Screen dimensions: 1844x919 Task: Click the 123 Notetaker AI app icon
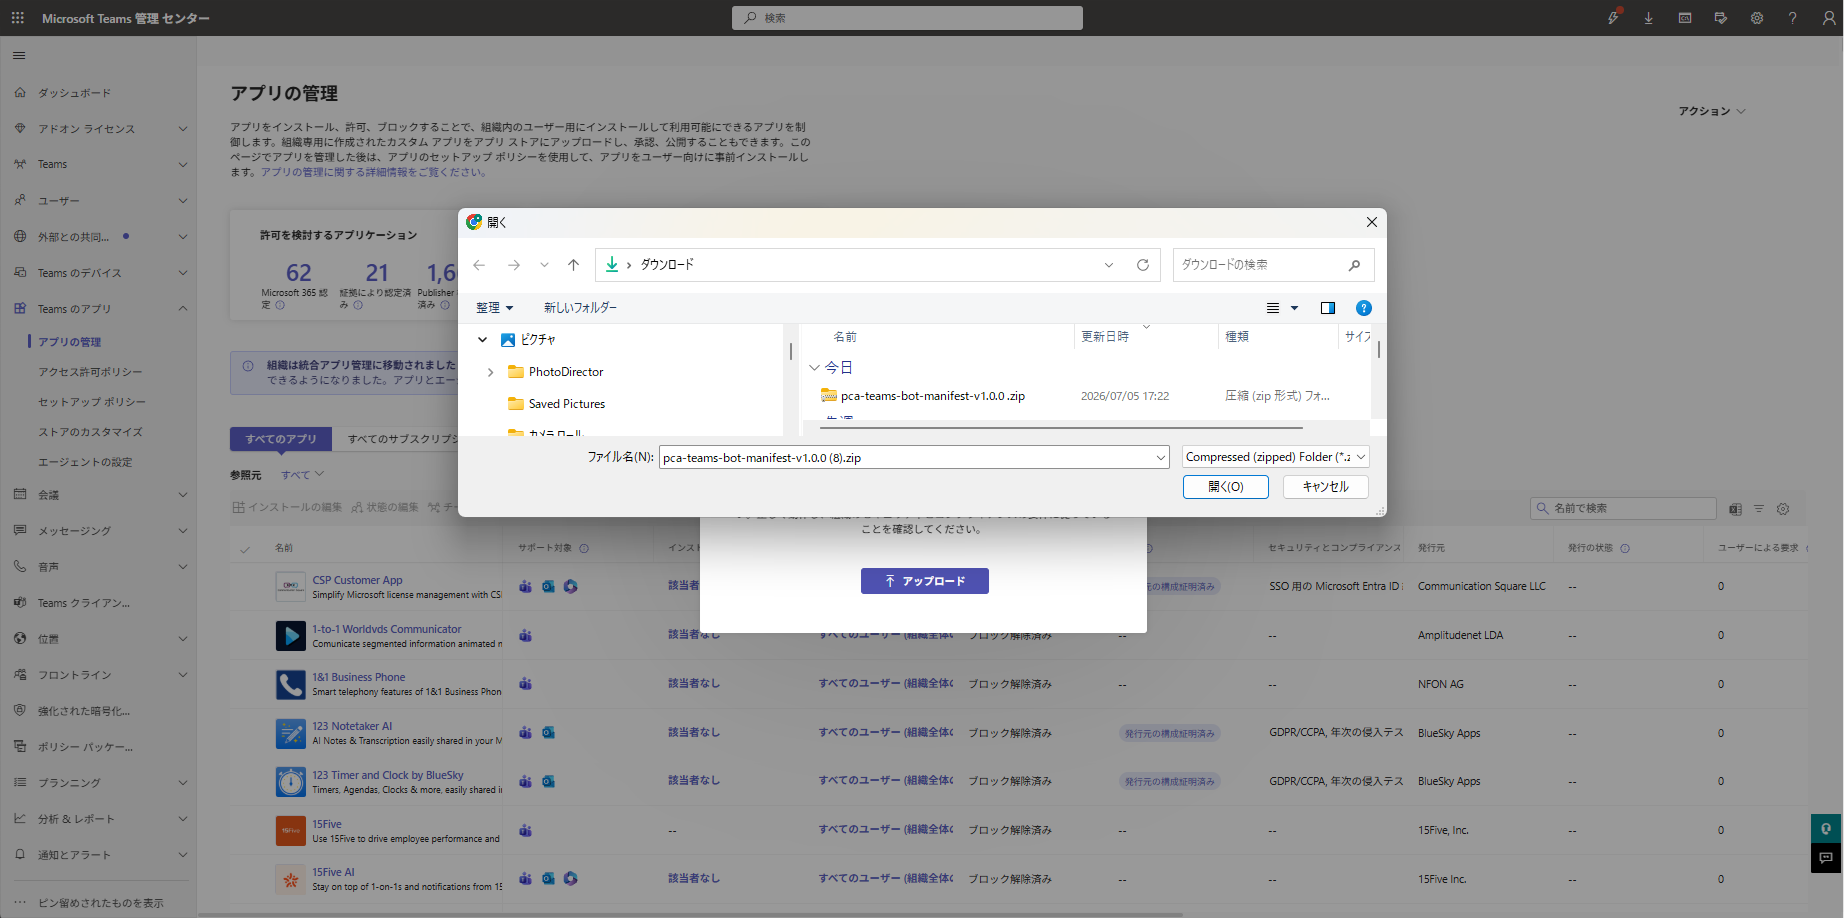point(291,733)
